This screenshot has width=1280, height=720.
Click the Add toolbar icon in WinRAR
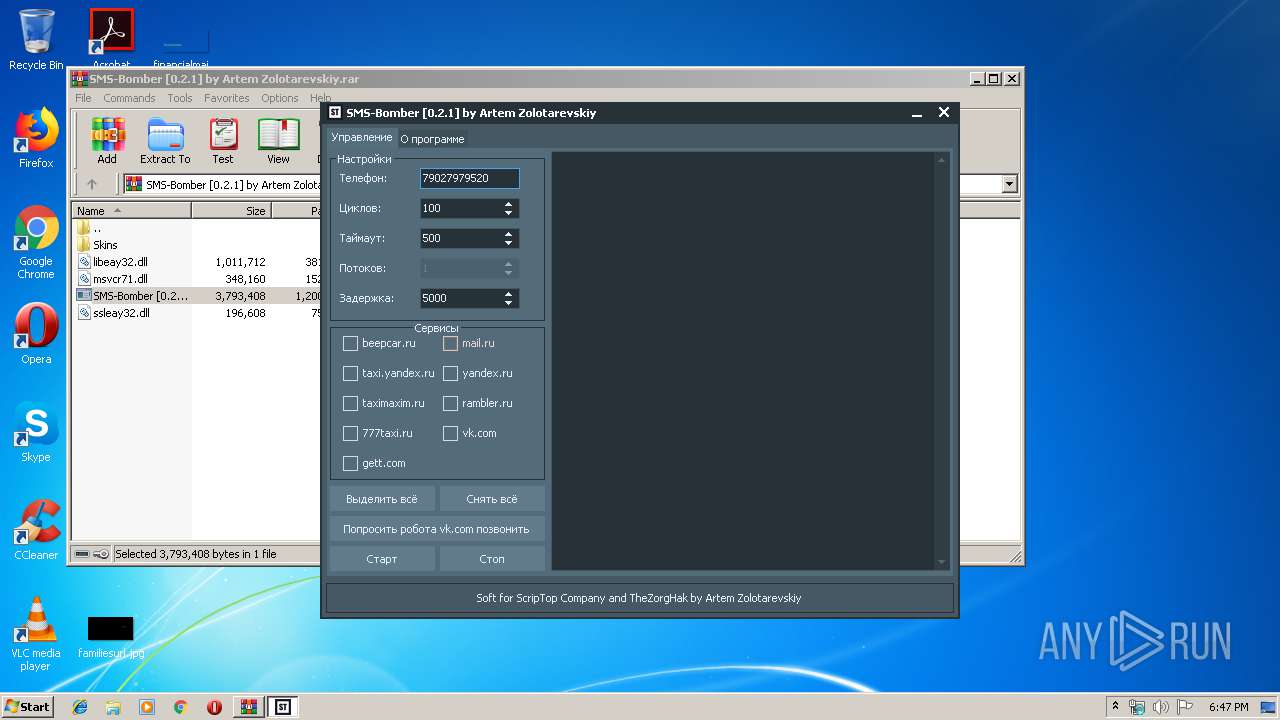[x=107, y=141]
